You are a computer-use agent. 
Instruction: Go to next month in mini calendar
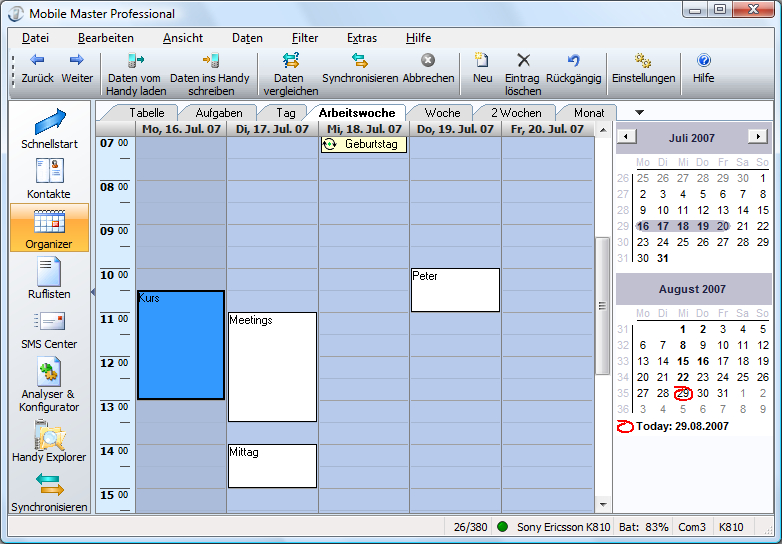758,136
